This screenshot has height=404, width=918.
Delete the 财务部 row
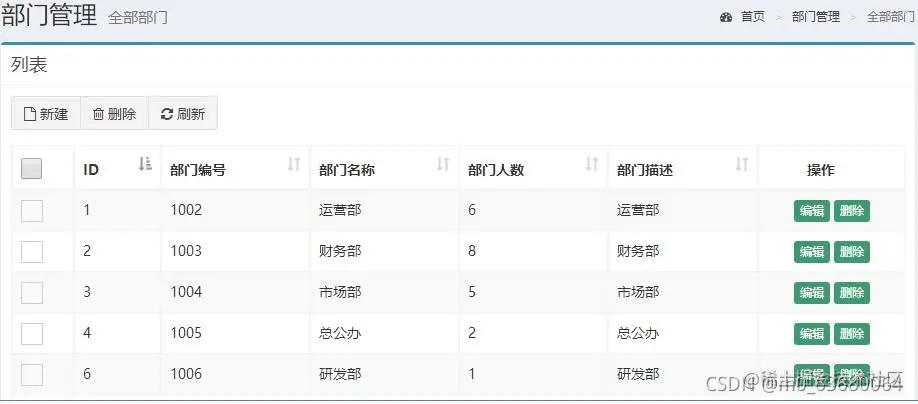(852, 252)
